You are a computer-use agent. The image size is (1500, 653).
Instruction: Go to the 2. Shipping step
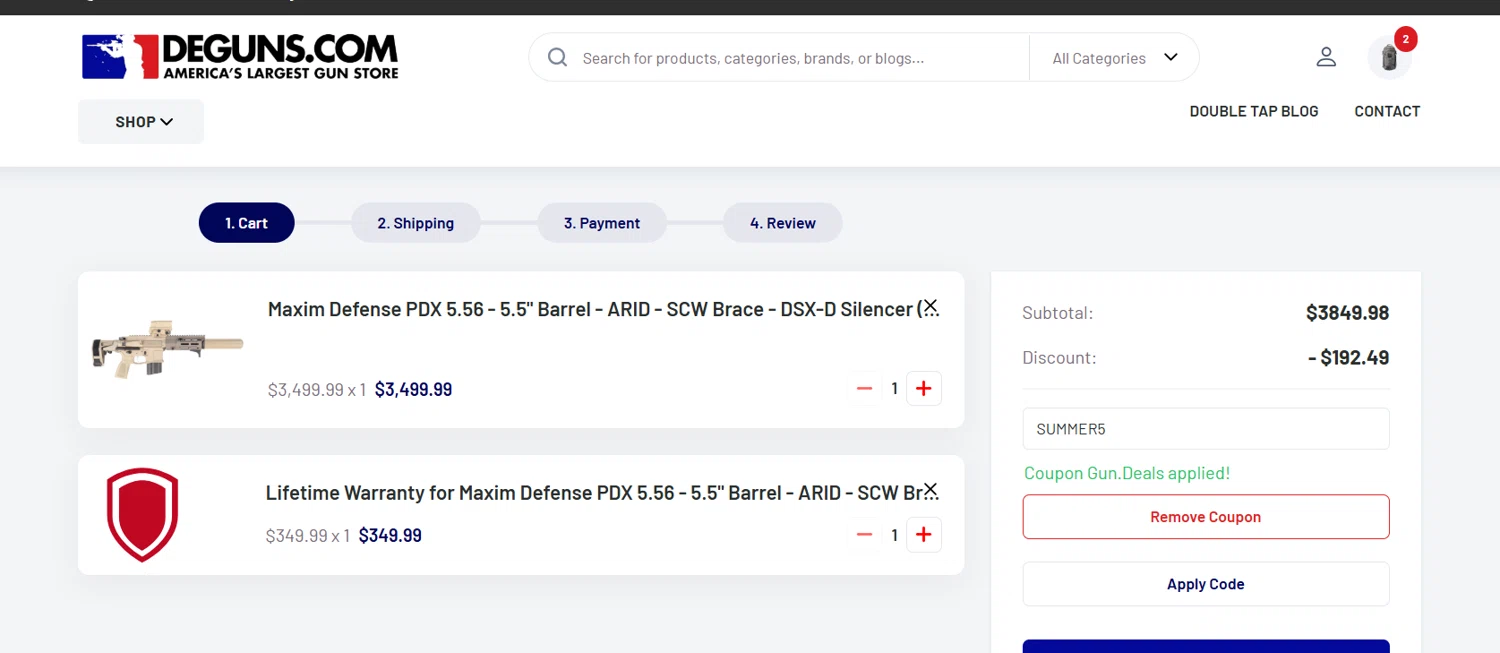pyautogui.click(x=416, y=223)
